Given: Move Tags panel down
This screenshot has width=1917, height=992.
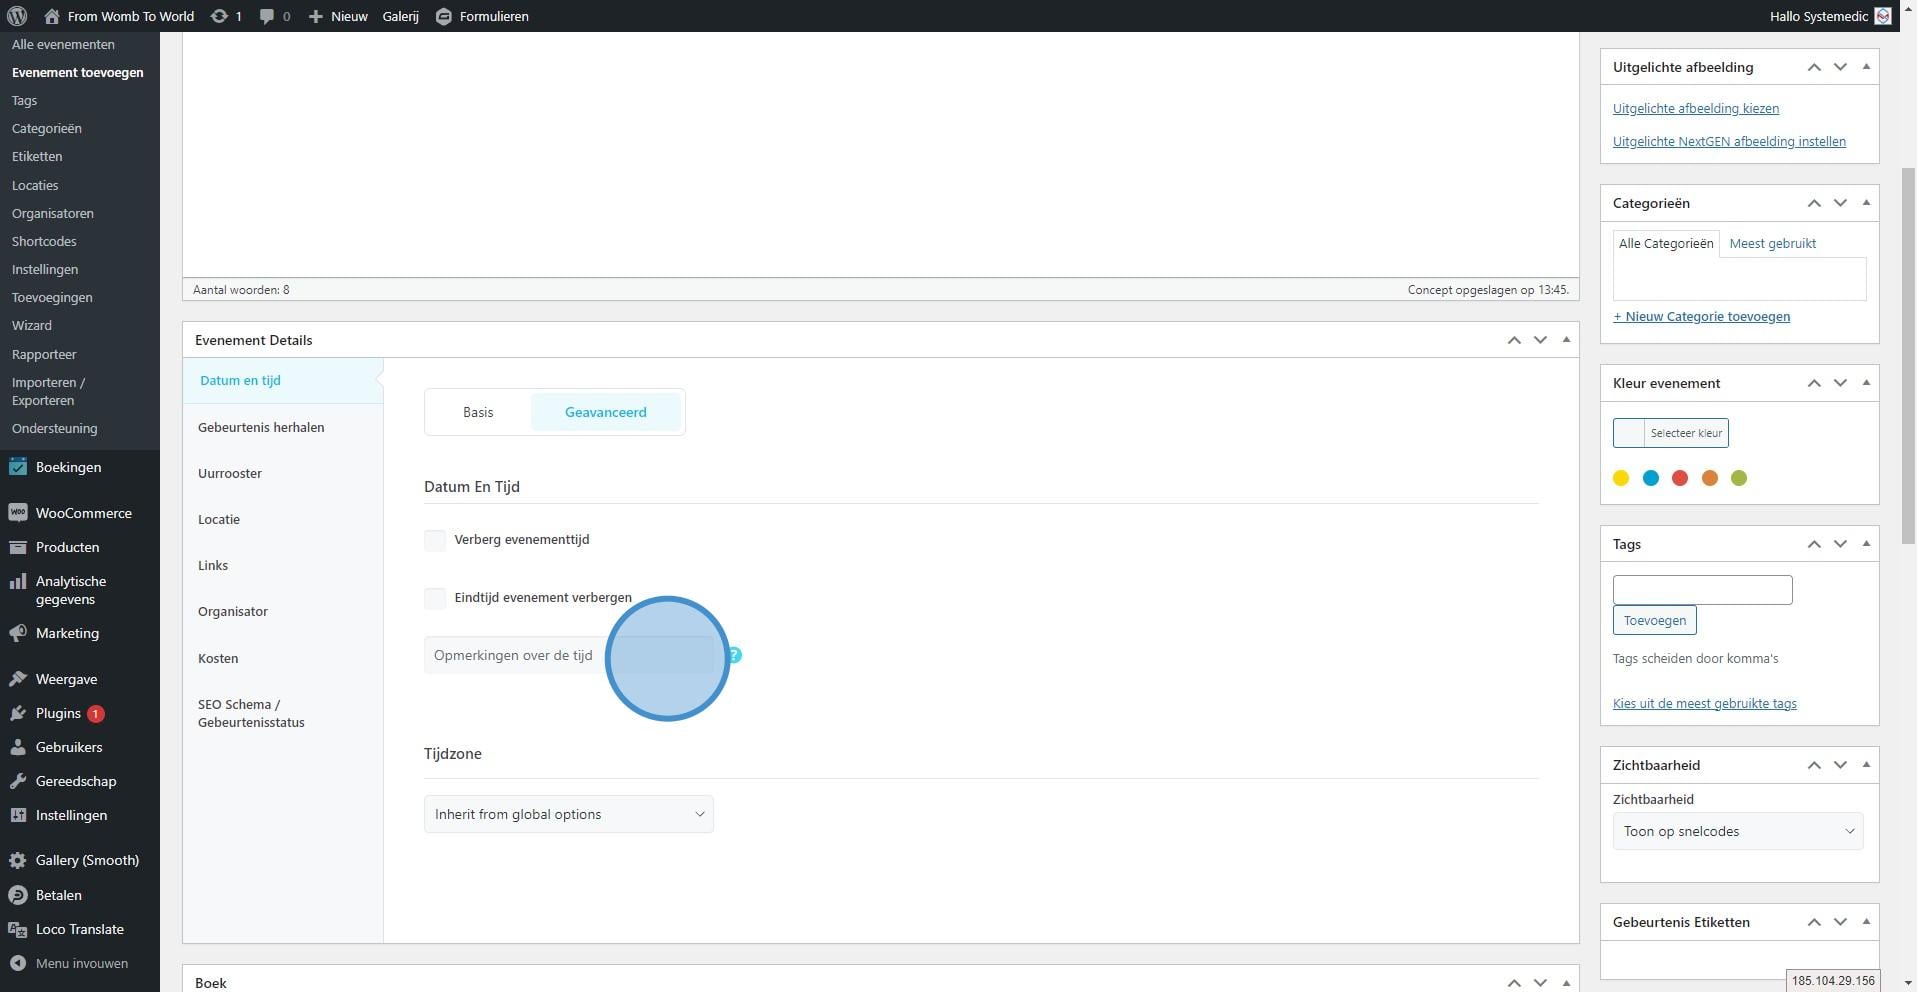Looking at the screenshot, I should point(1840,544).
